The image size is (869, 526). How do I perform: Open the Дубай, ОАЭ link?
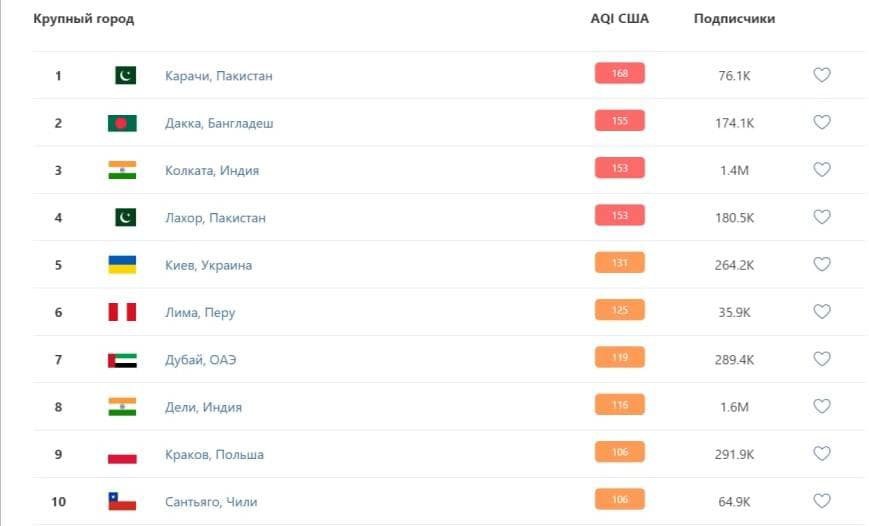click(x=200, y=360)
